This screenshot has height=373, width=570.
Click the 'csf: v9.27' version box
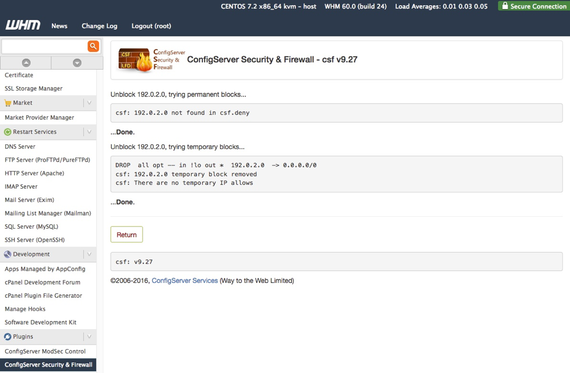click(336, 261)
